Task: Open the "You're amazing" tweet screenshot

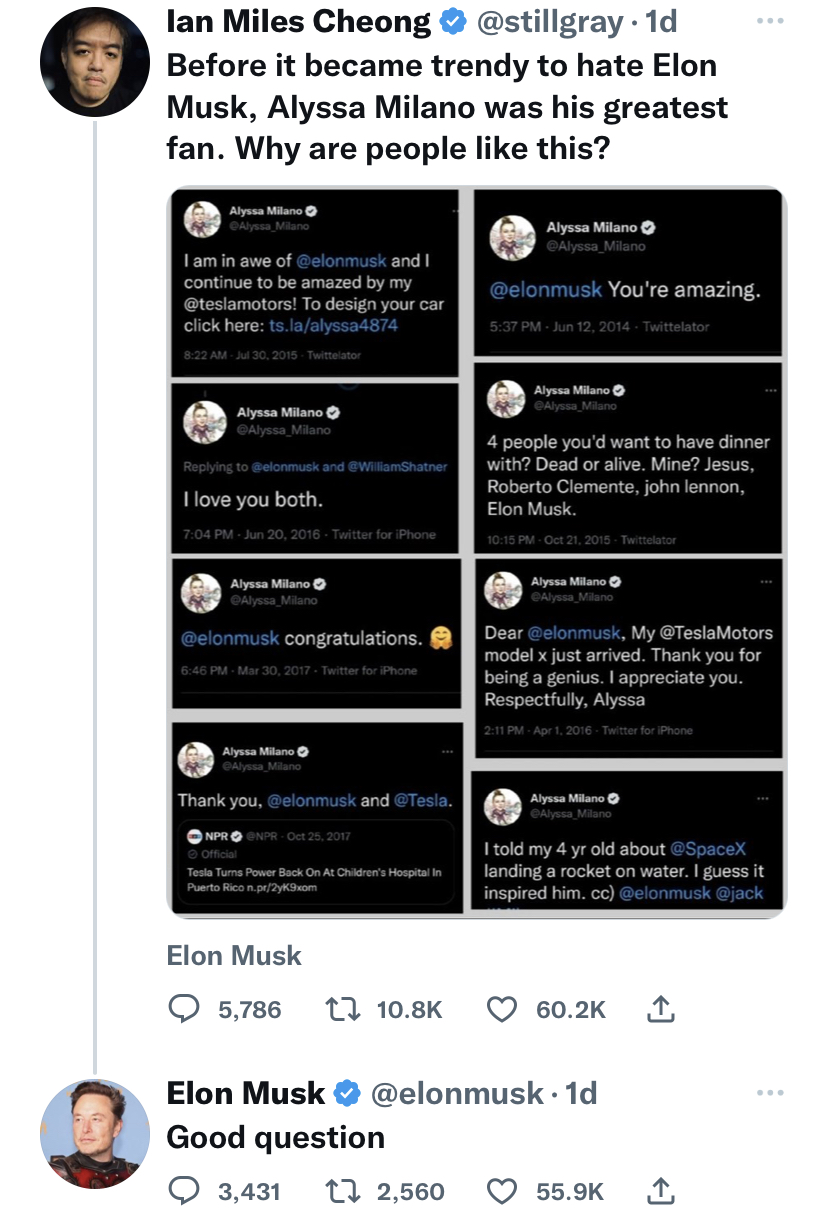Action: point(627,274)
